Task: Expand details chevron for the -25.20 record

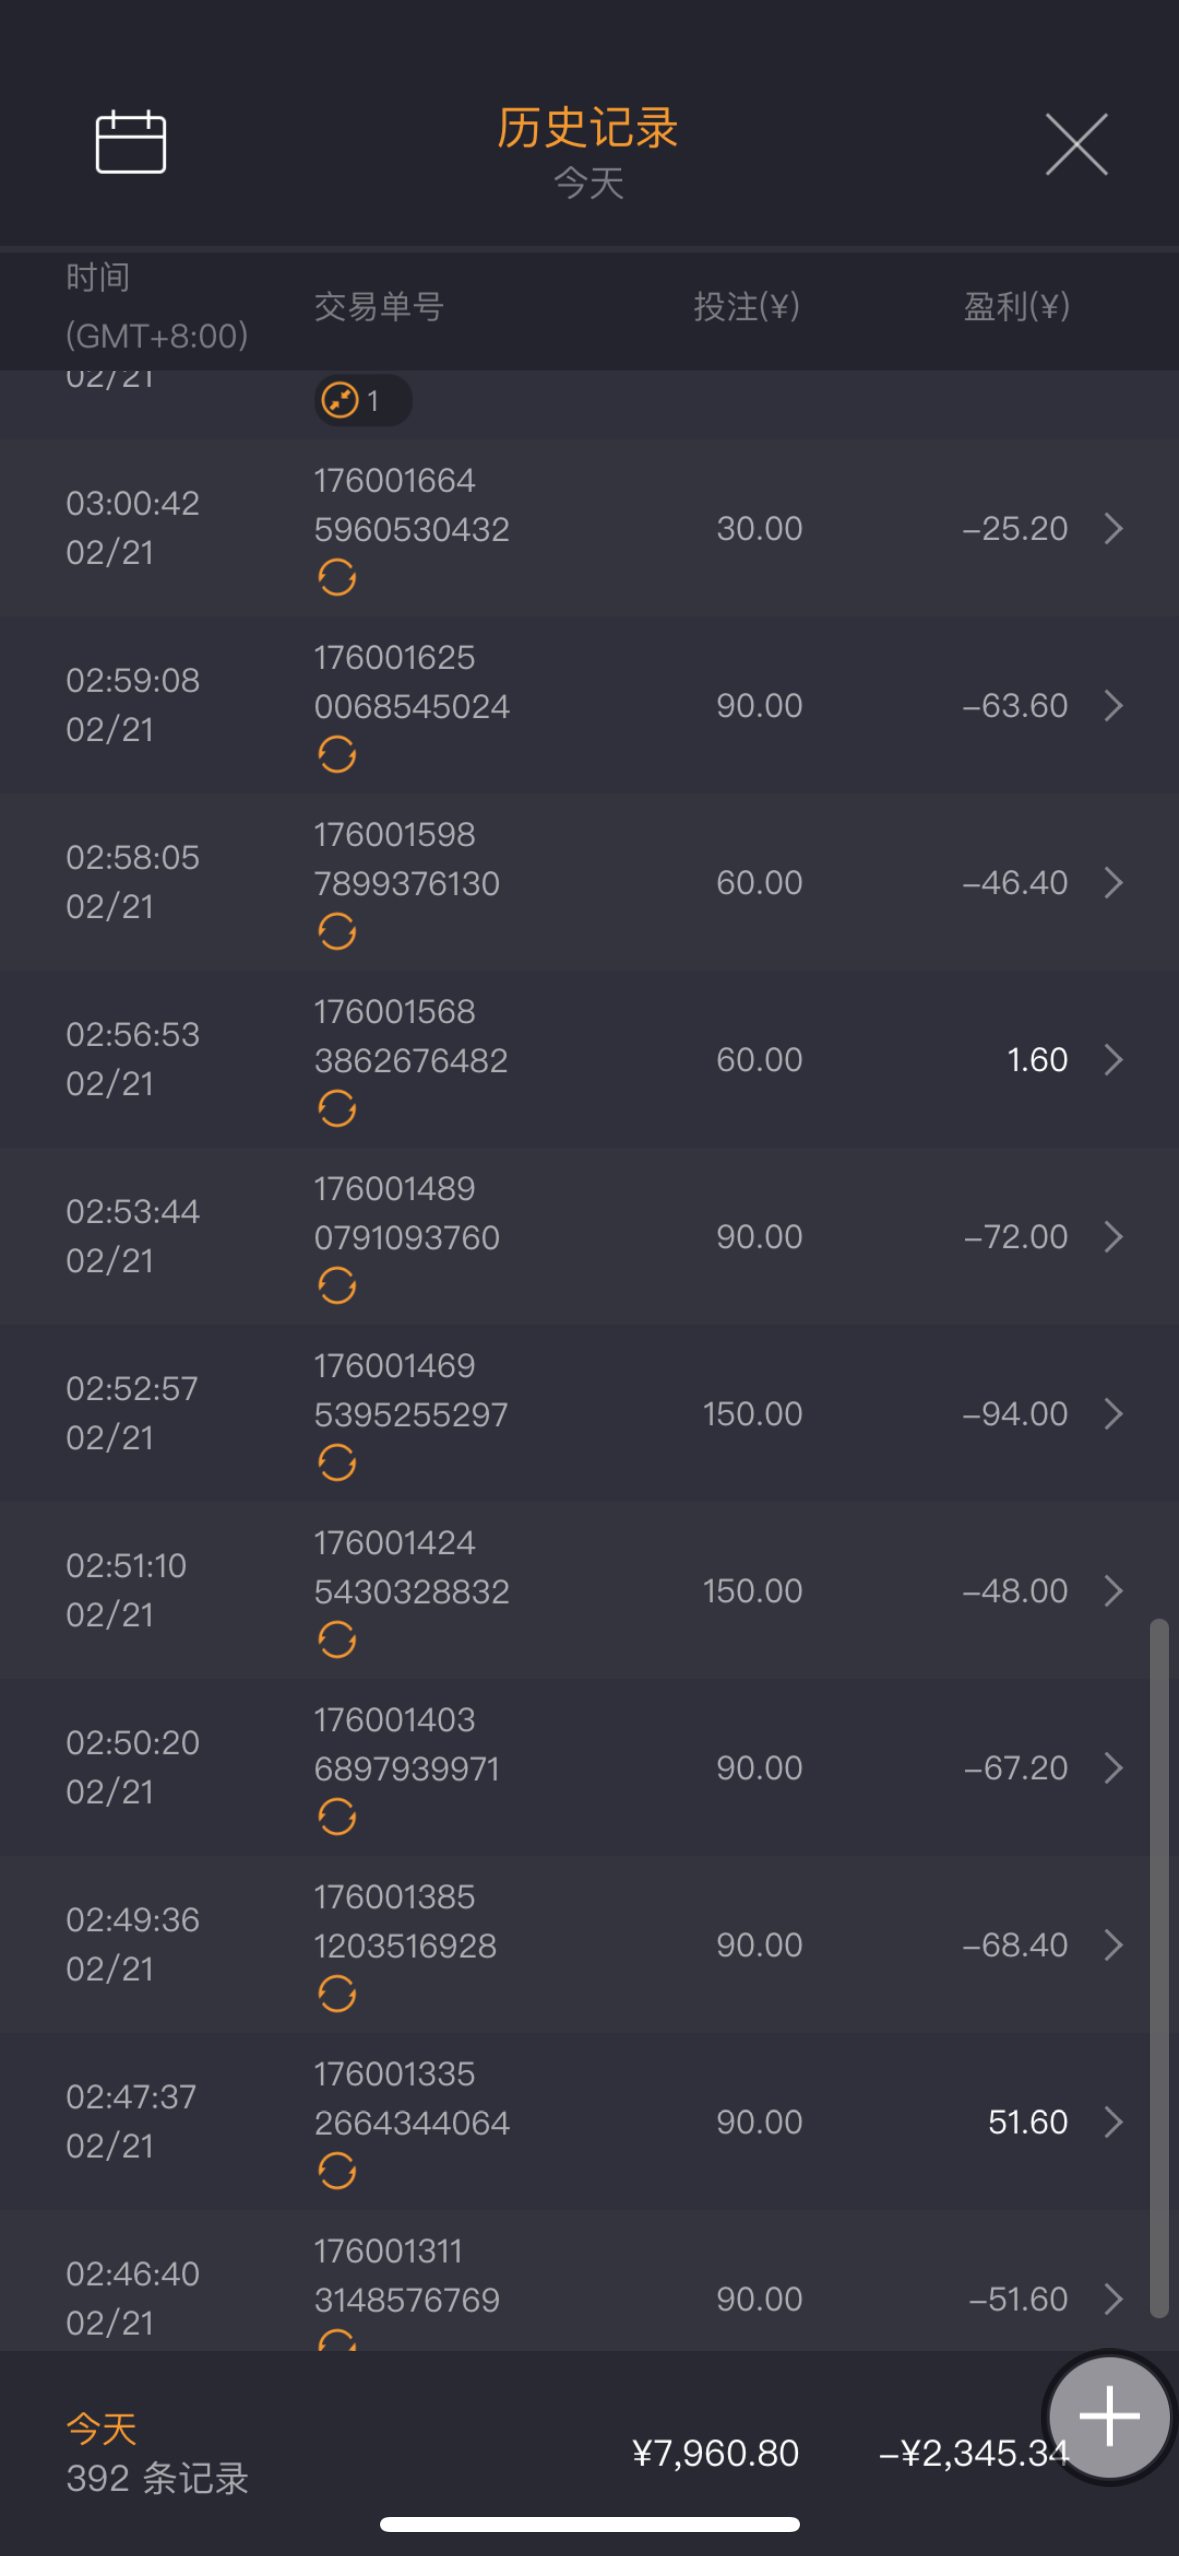Action: pos(1113,528)
